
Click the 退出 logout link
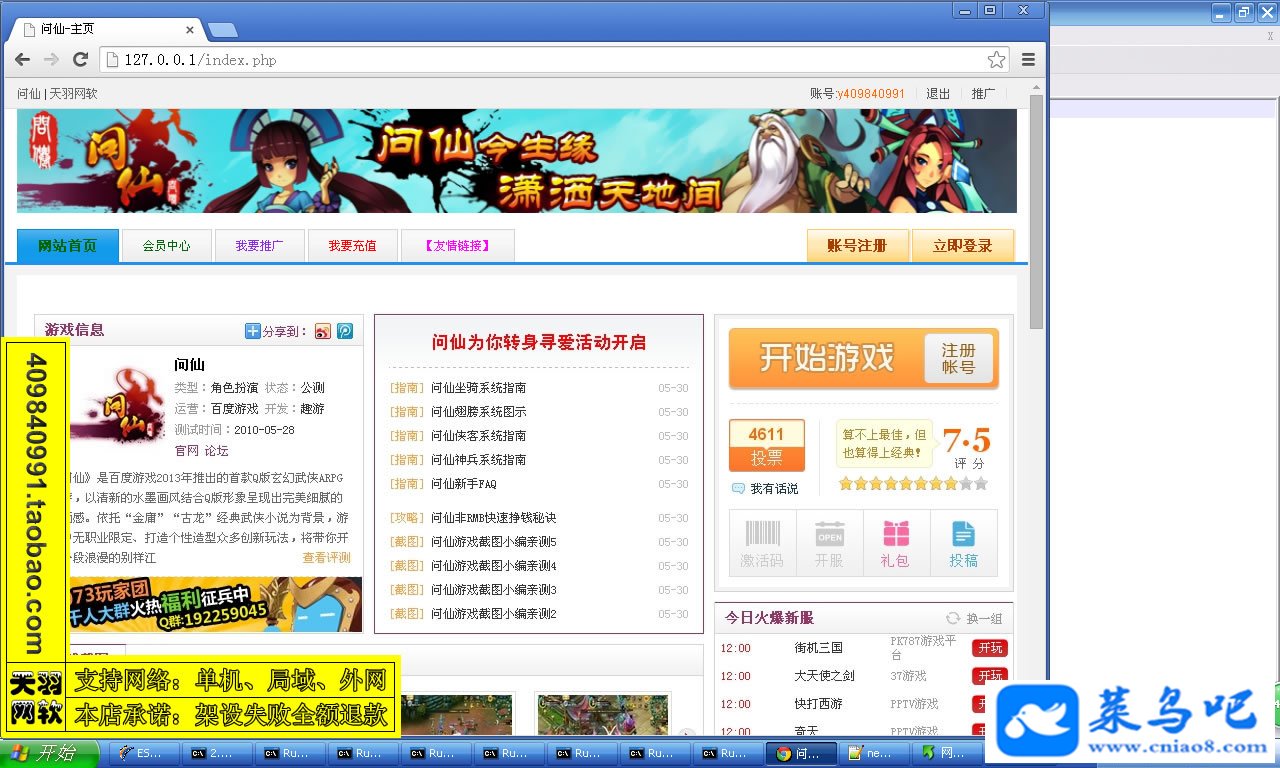(938, 94)
